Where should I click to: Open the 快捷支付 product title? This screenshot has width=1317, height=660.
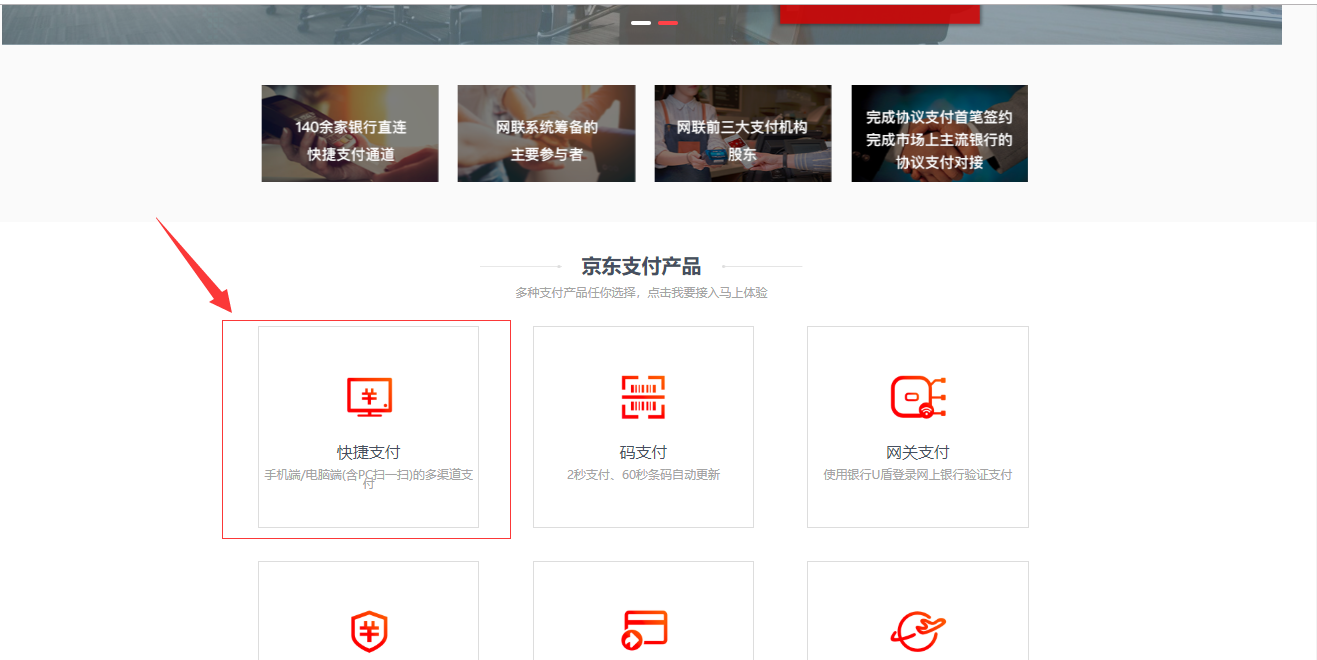click(x=369, y=452)
